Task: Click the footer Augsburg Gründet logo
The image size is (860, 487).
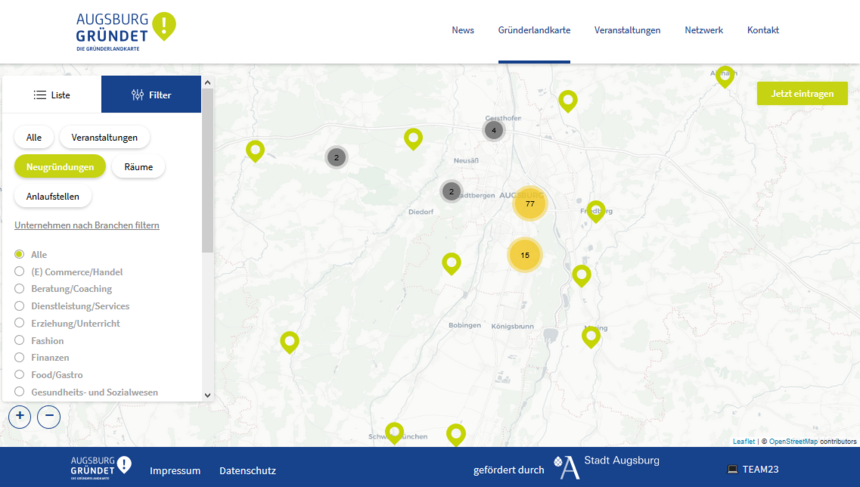Action: [x=101, y=468]
